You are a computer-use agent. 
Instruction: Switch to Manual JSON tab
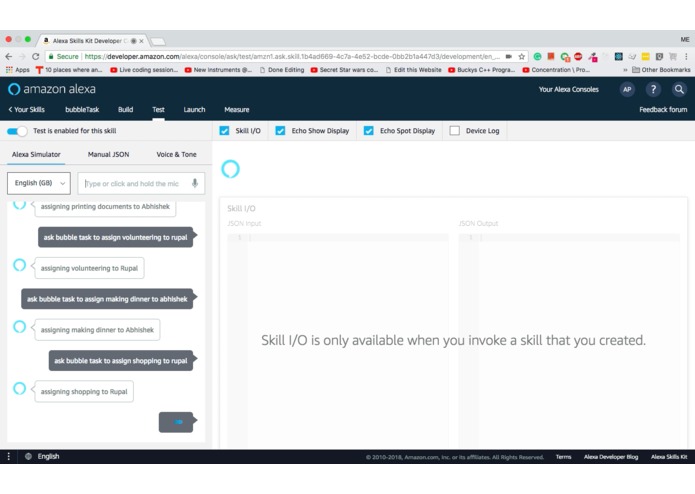(109, 154)
